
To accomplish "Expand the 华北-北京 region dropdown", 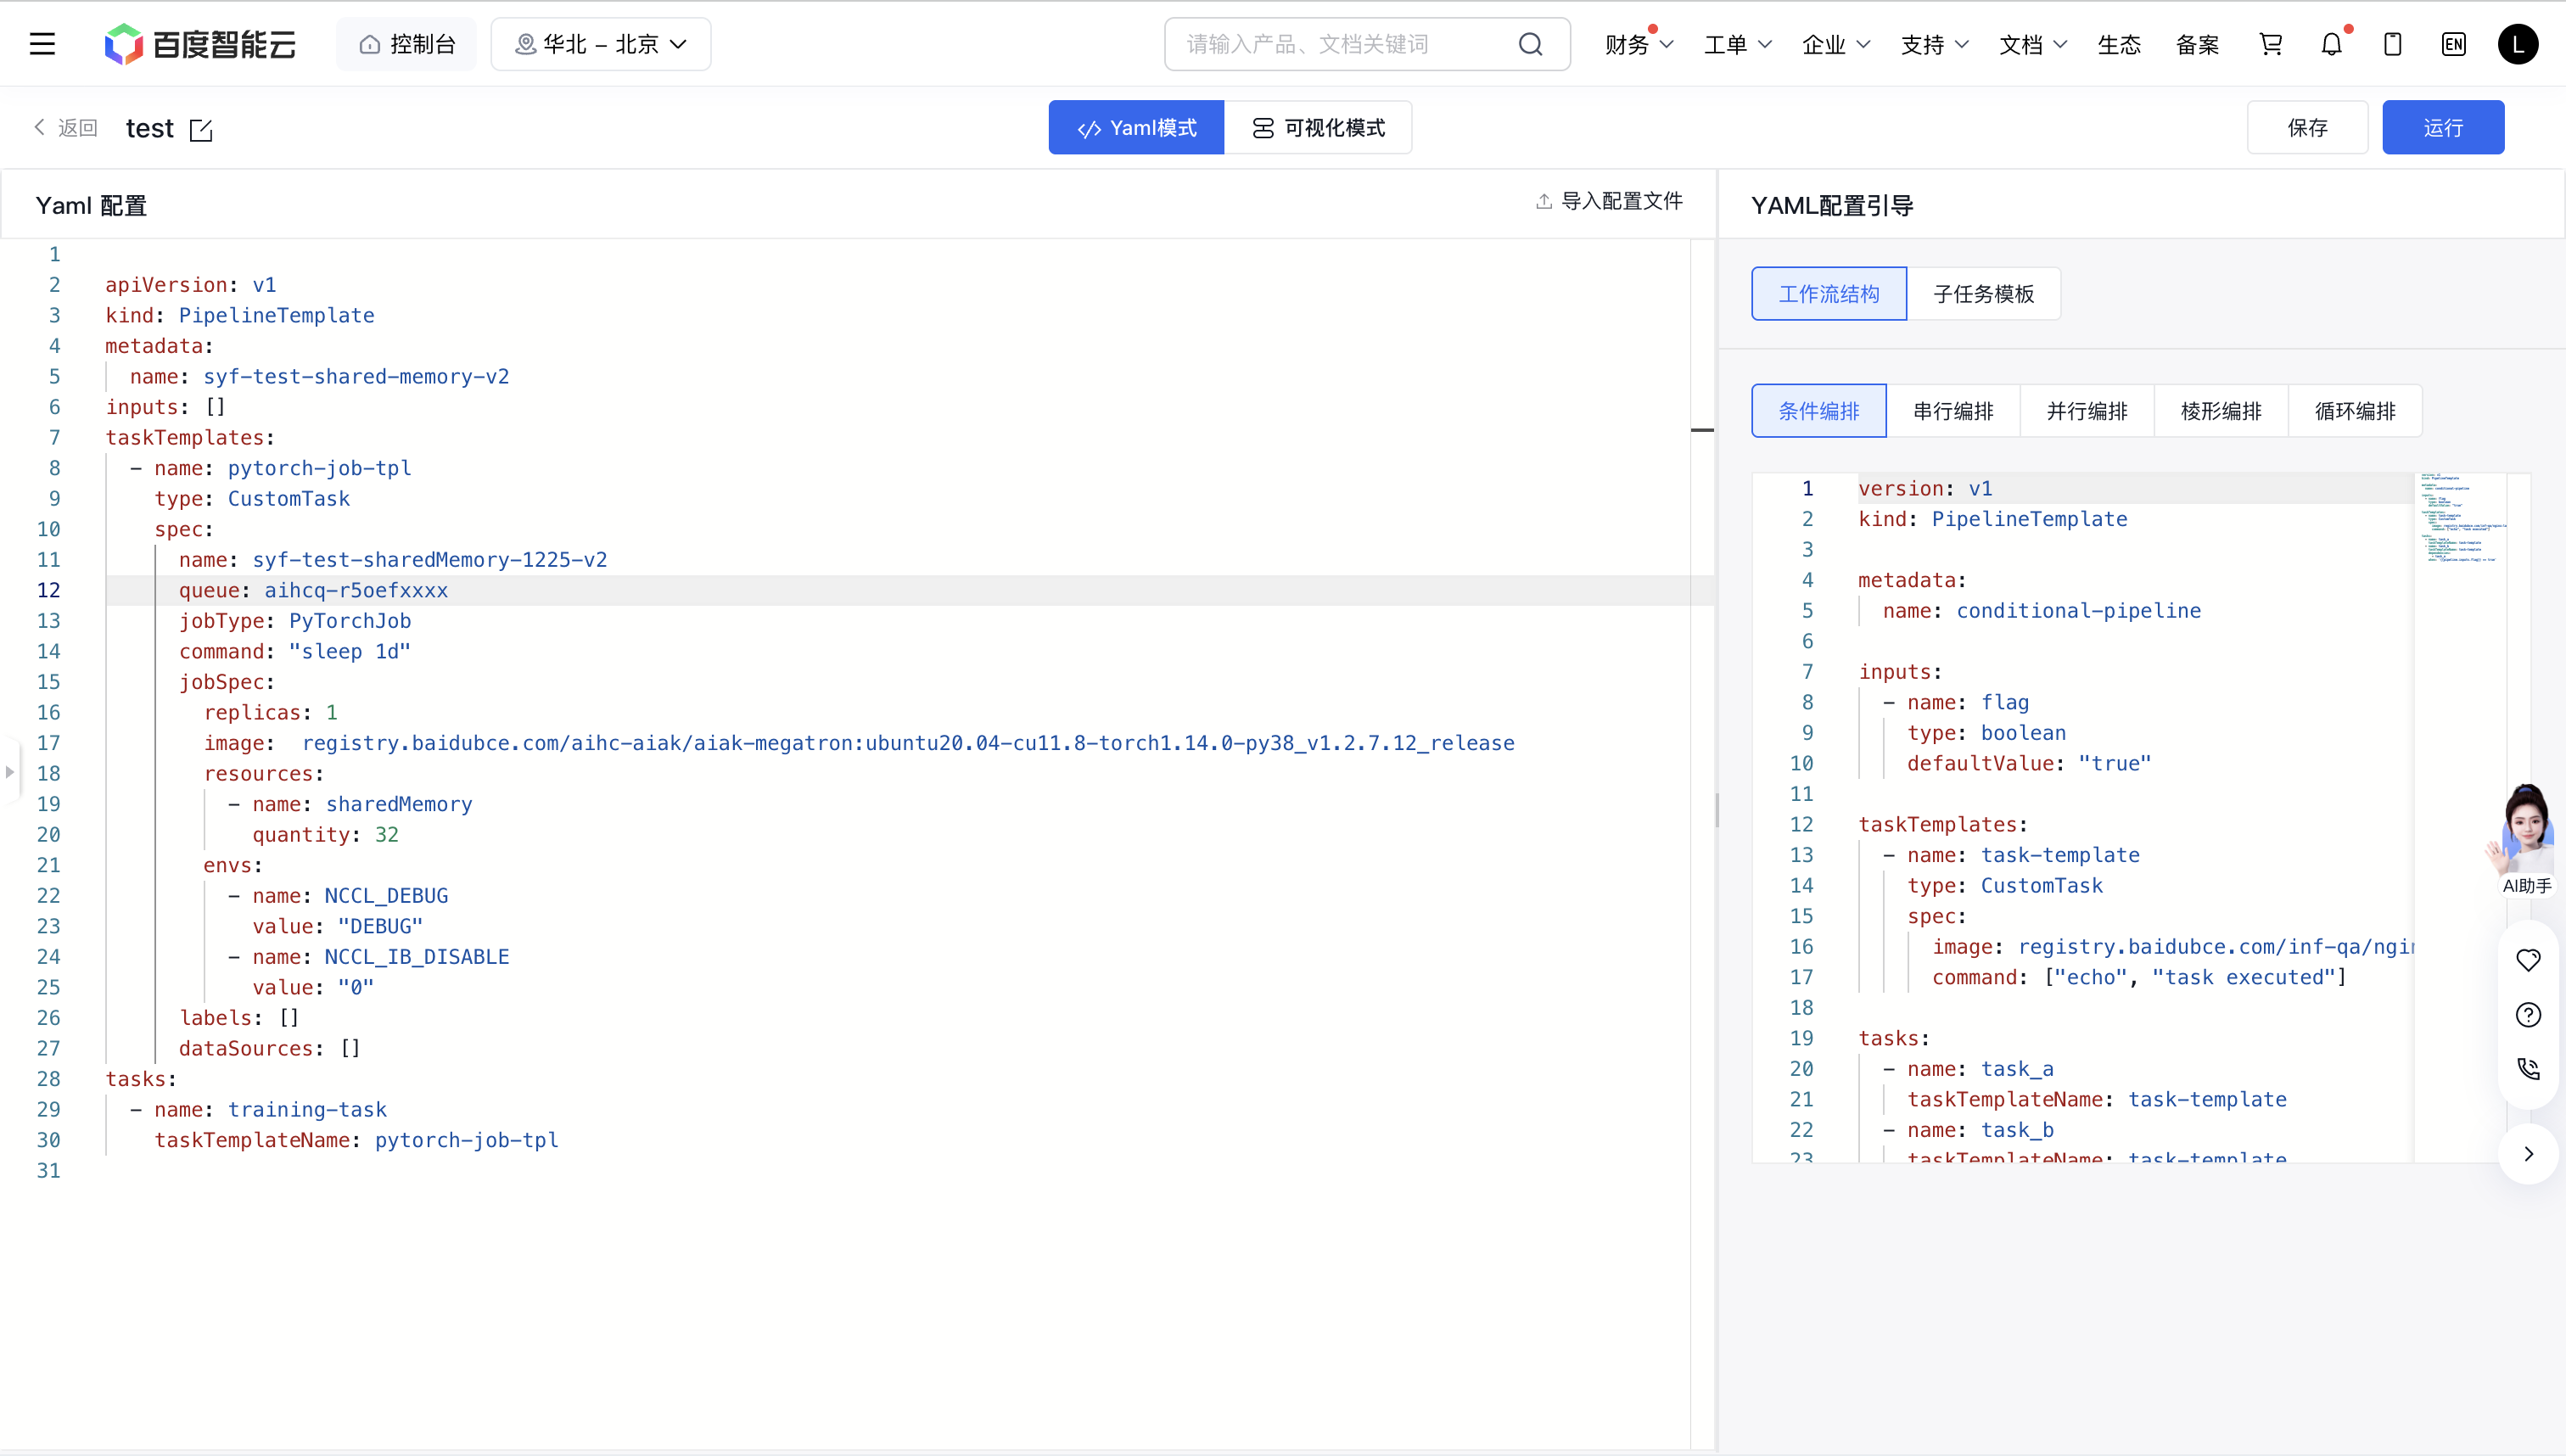I will click(x=601, y=44).
